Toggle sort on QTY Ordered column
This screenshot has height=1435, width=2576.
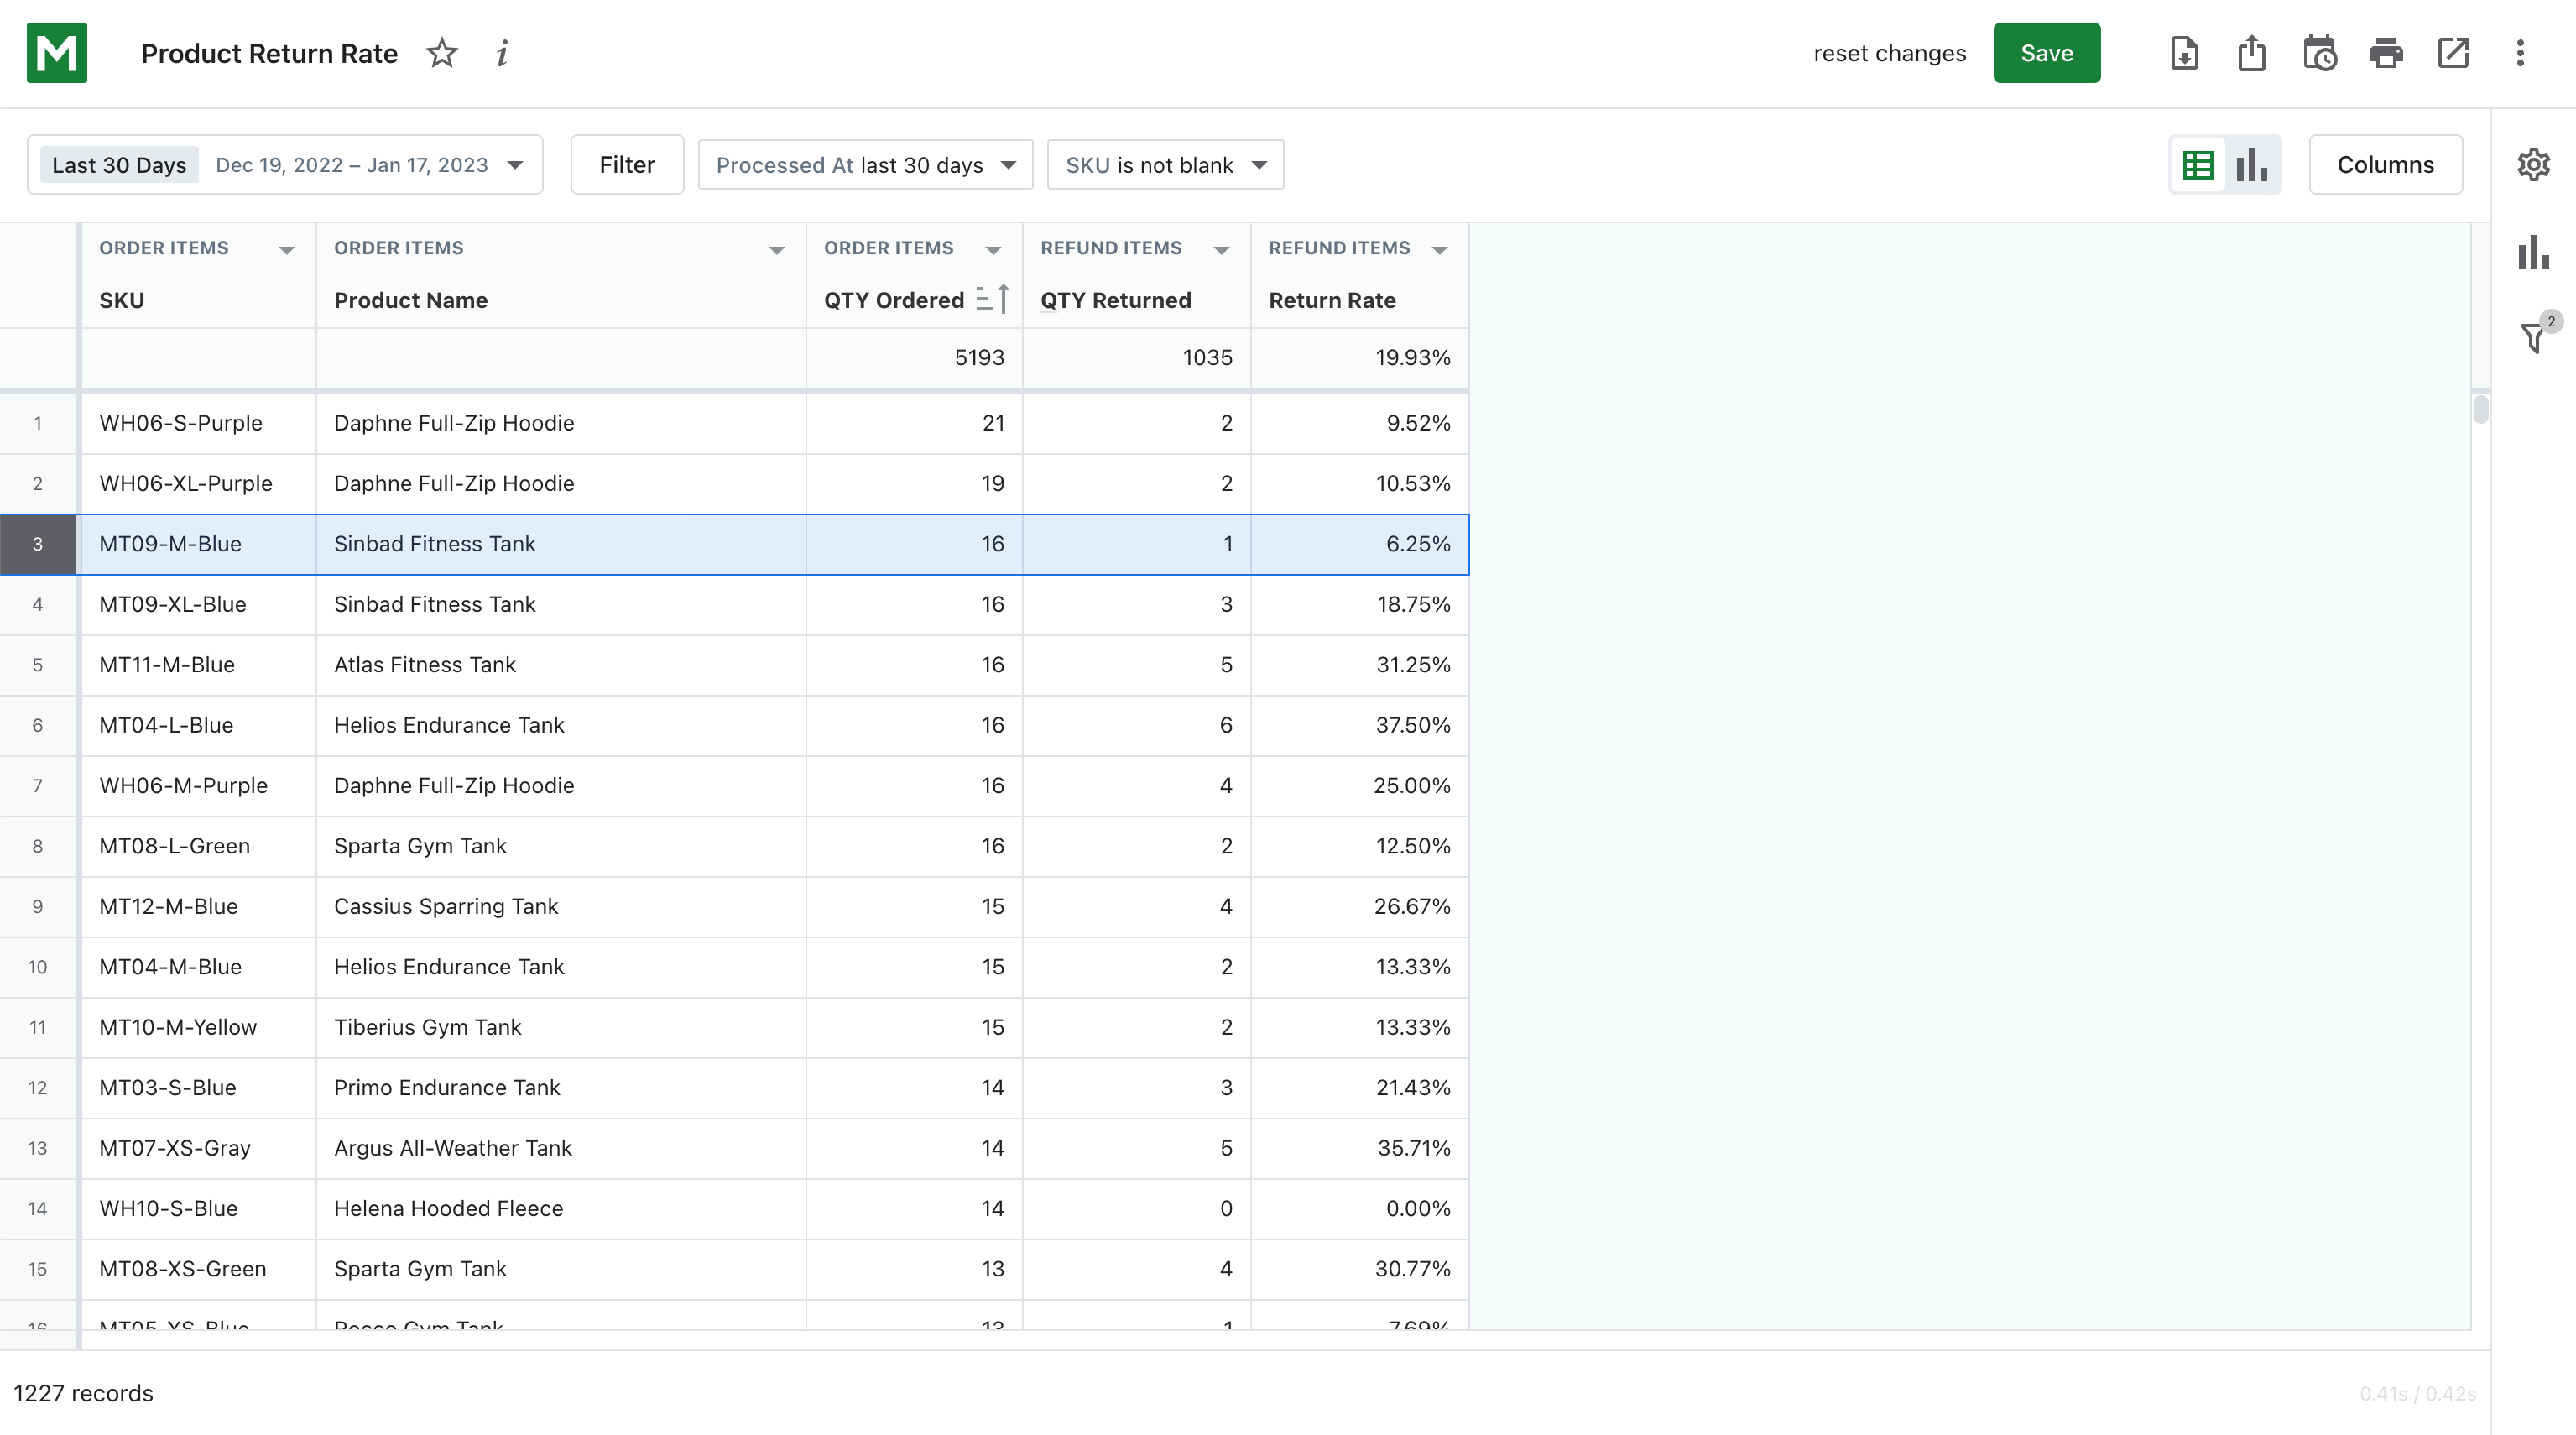(x=993, y=299)
